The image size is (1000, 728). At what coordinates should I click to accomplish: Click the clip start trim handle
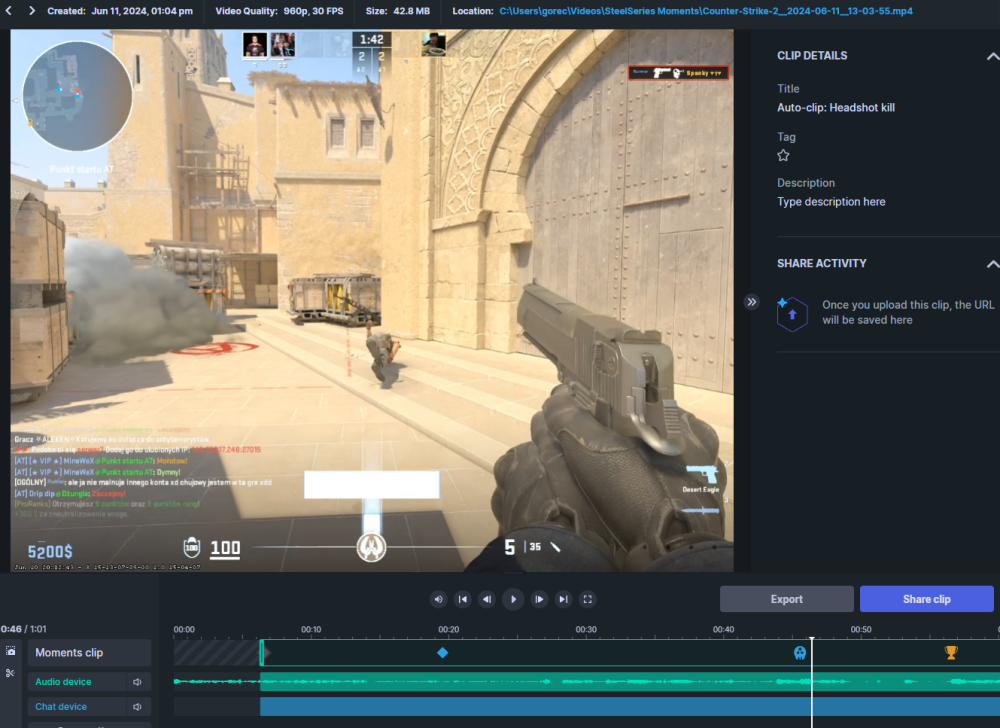coord(262,653)
